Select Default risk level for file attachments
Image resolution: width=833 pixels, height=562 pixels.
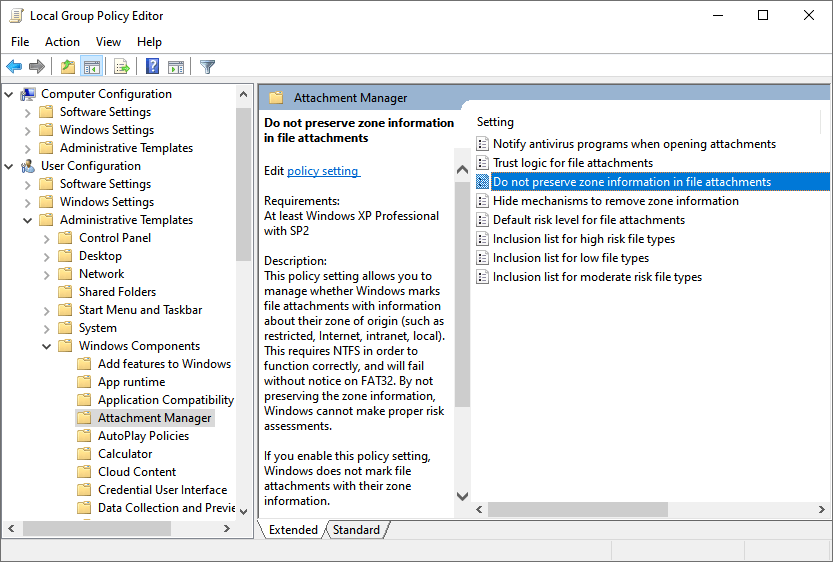click(x=589, y=220)
